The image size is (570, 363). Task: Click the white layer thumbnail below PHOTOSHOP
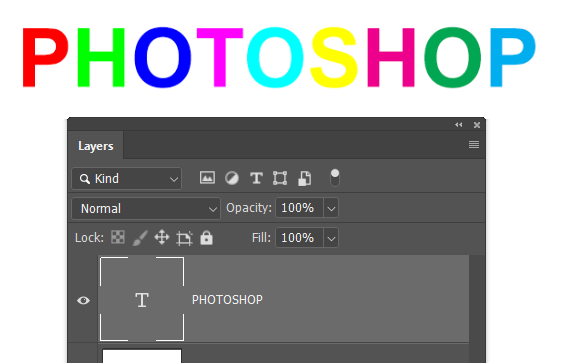[x=142, y=356]
